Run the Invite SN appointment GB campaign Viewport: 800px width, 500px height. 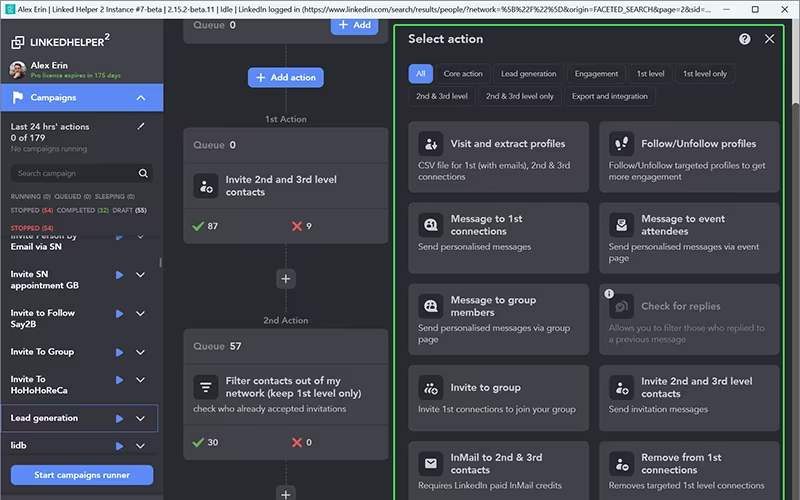pos(119,275)
